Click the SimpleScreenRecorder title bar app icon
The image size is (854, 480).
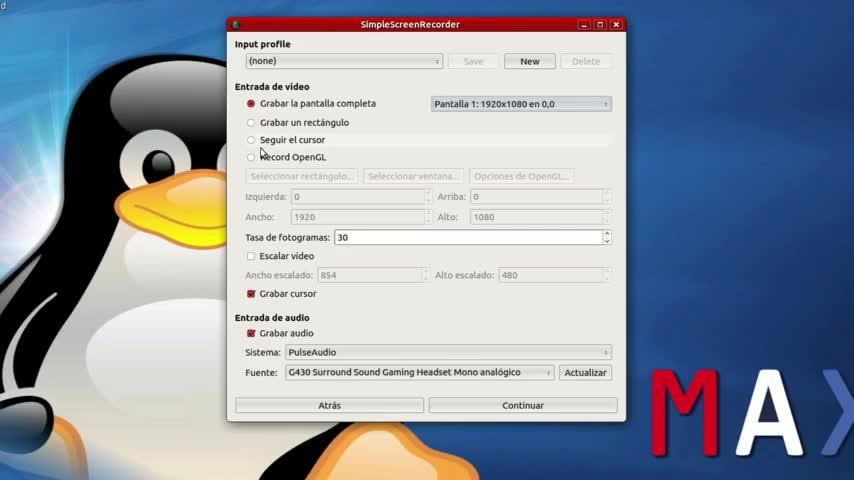tap(236, 25)
